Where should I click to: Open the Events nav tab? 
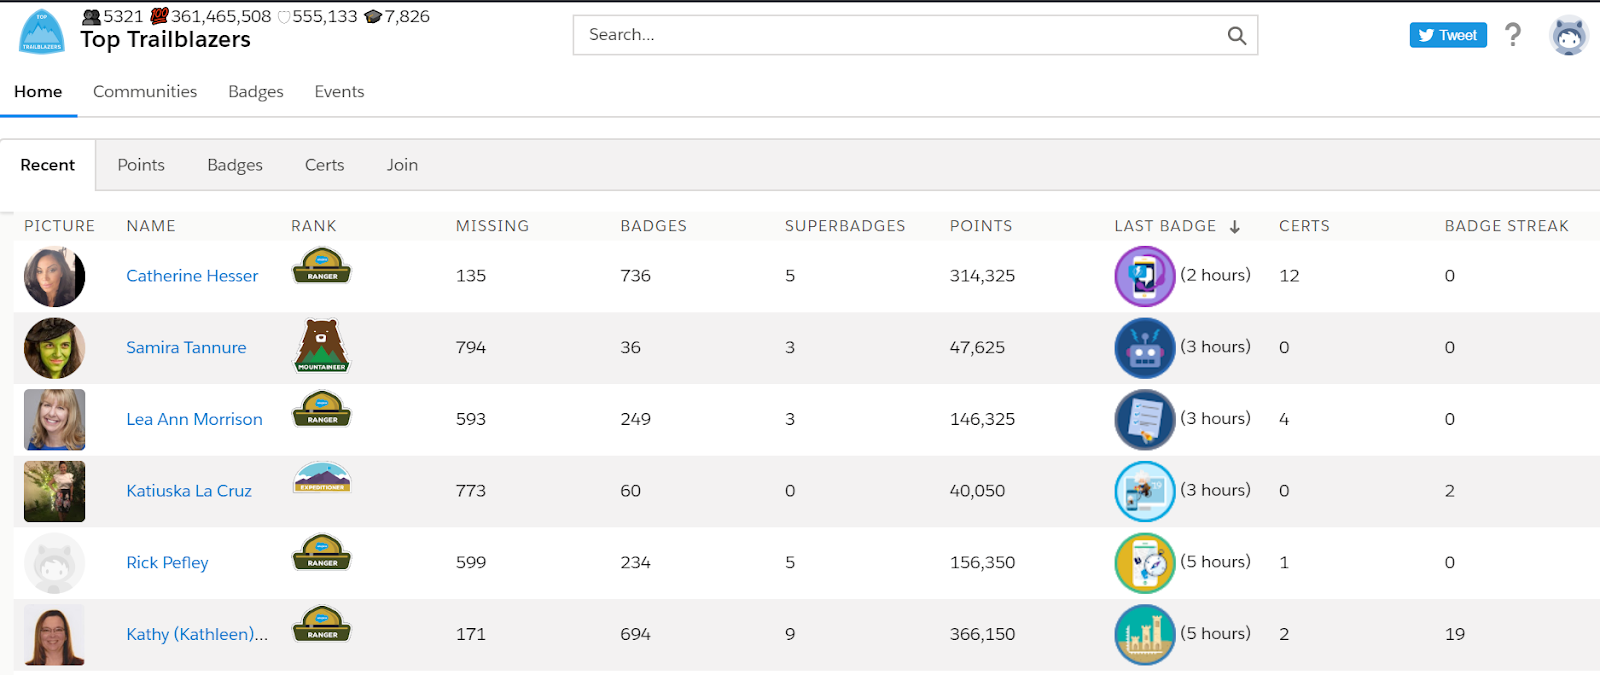[x=339, y=92]
